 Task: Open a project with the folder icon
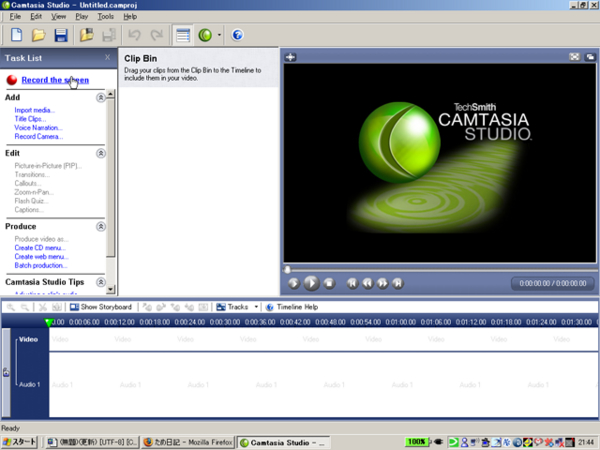pyautogui.click(x=38, y=35)
